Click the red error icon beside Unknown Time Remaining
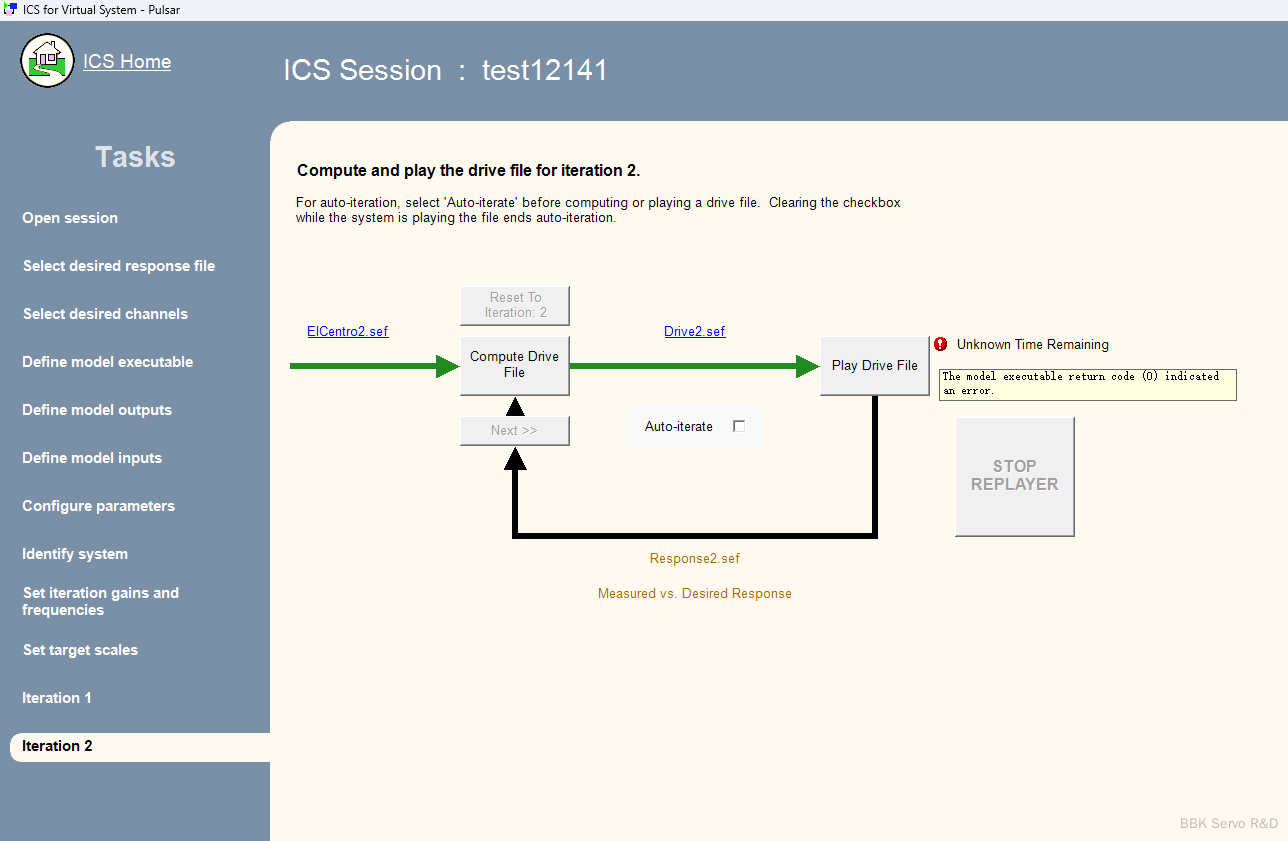 [x=940, y=345]
